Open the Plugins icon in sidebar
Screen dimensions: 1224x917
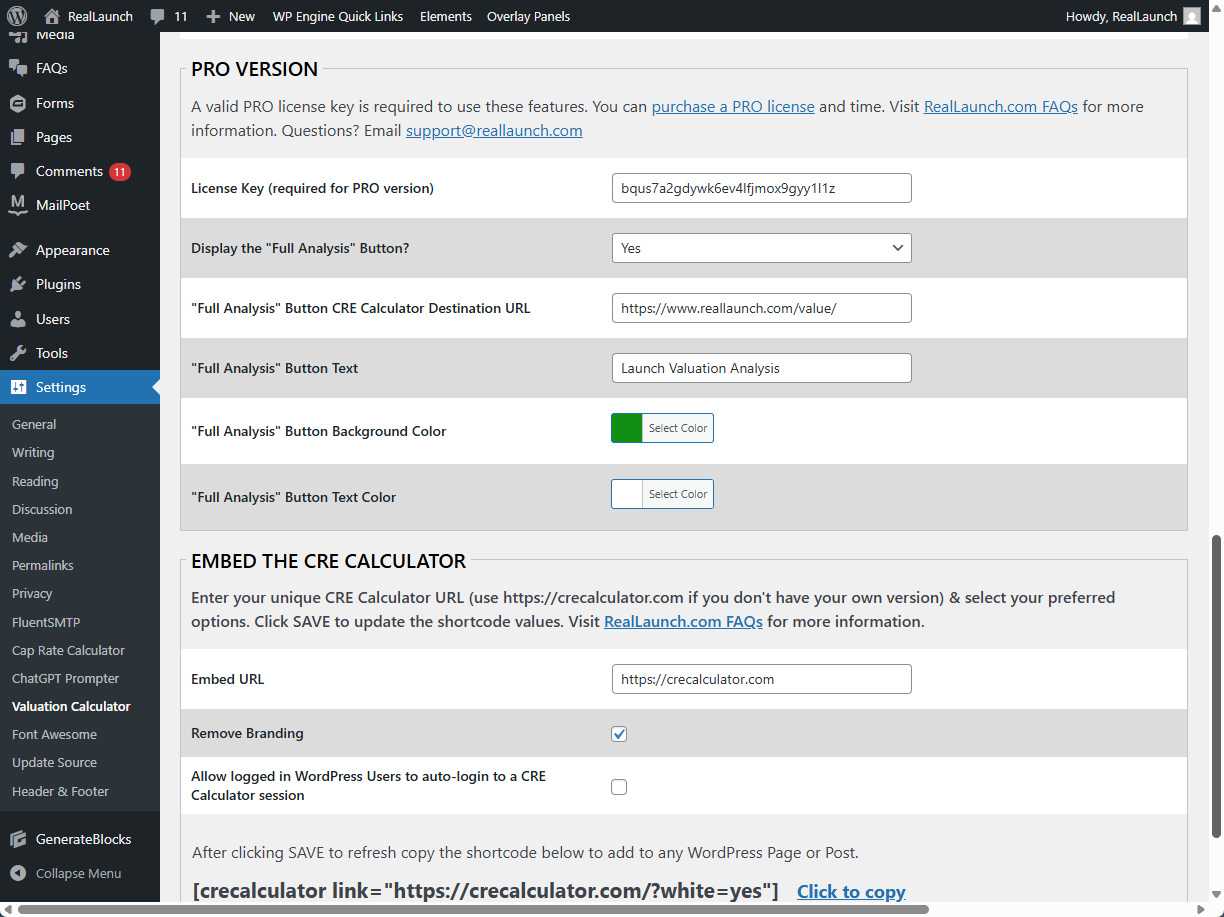(18, 285)
